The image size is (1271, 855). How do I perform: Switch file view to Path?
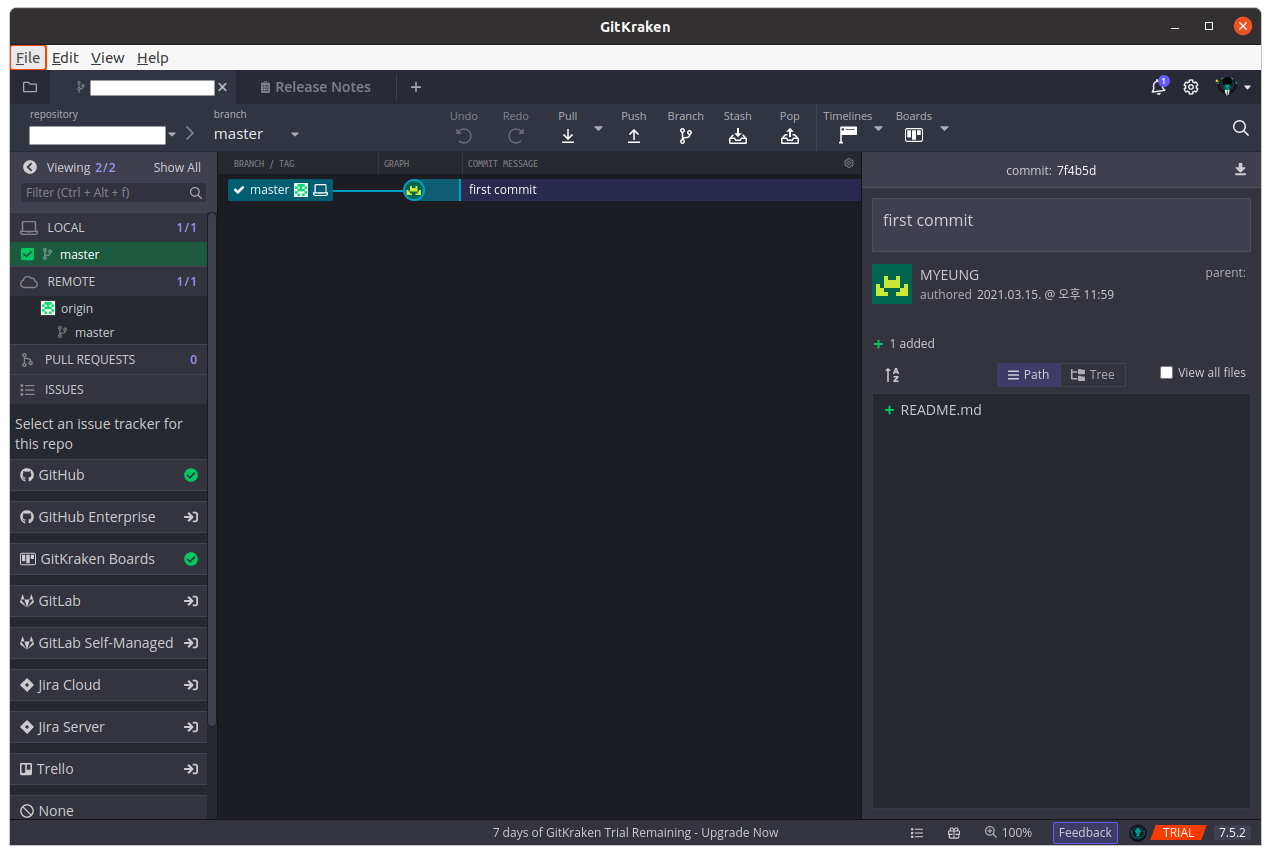pyautogui.click(x=1029, y=375)
